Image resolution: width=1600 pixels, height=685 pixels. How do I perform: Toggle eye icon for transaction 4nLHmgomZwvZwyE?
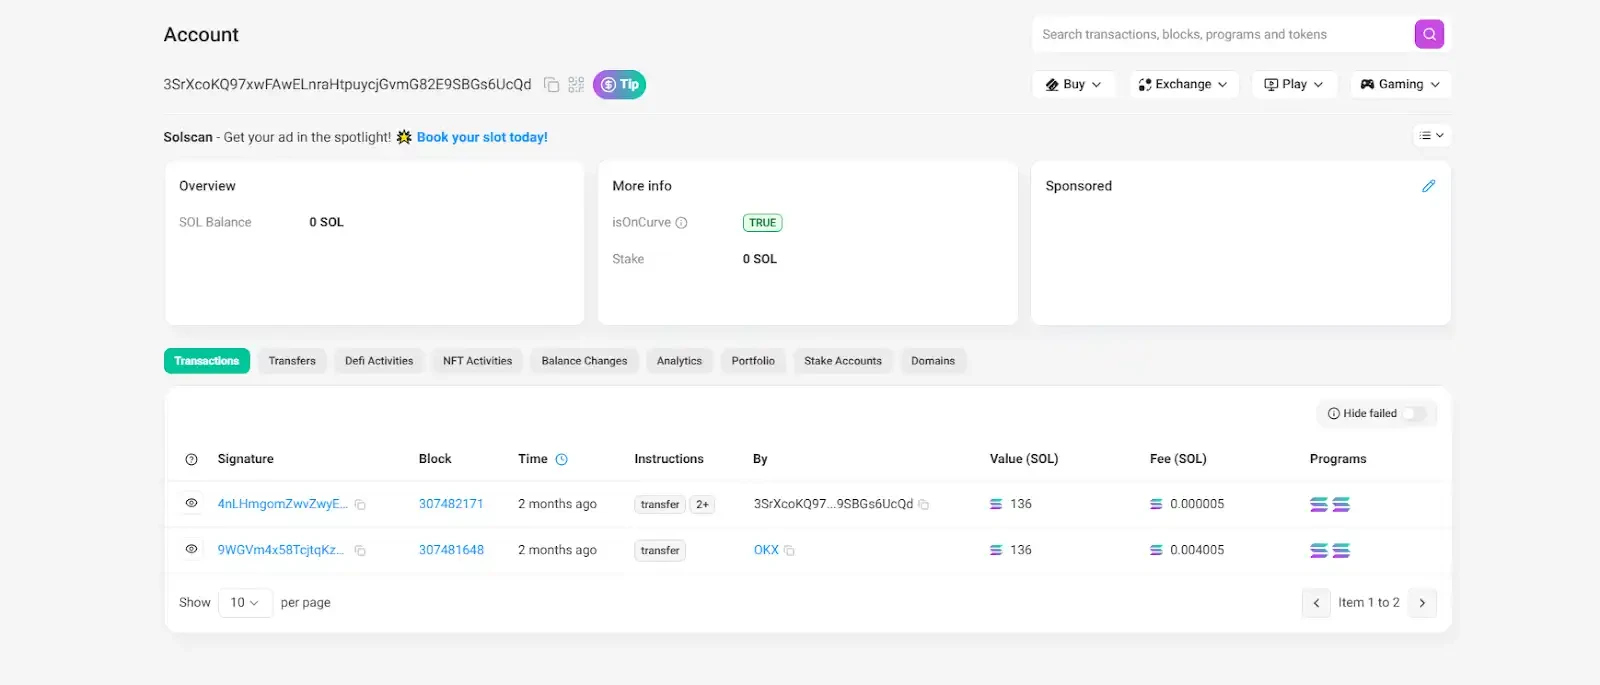(191, 504)
